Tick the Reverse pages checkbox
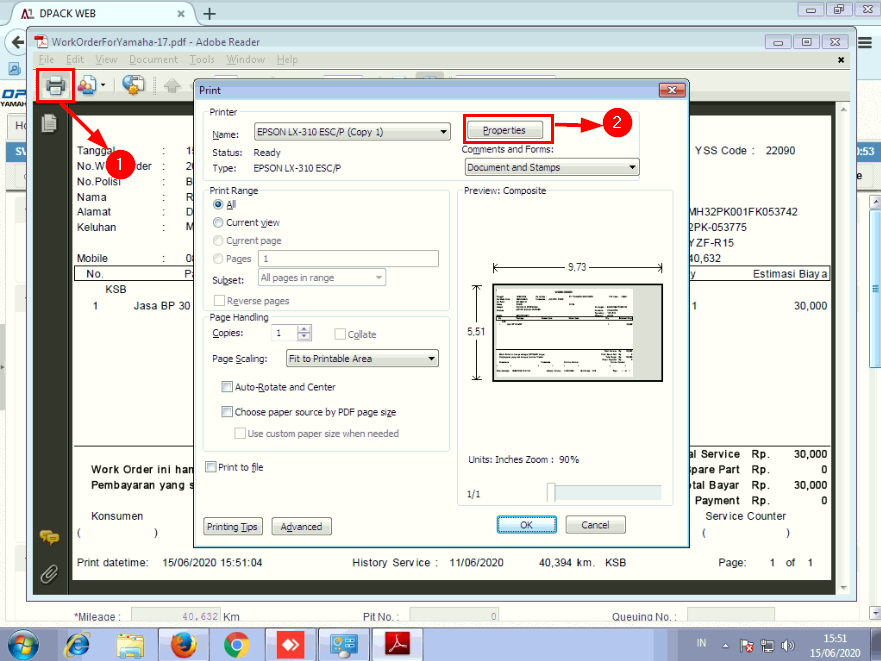The width and height of the screenshot is (881, 661). pos(219,301)
